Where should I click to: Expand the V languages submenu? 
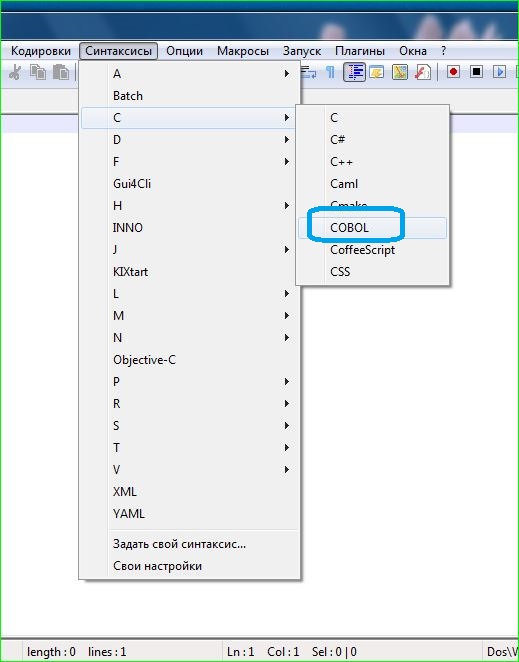pyautogui.click(x=190, y=469)
